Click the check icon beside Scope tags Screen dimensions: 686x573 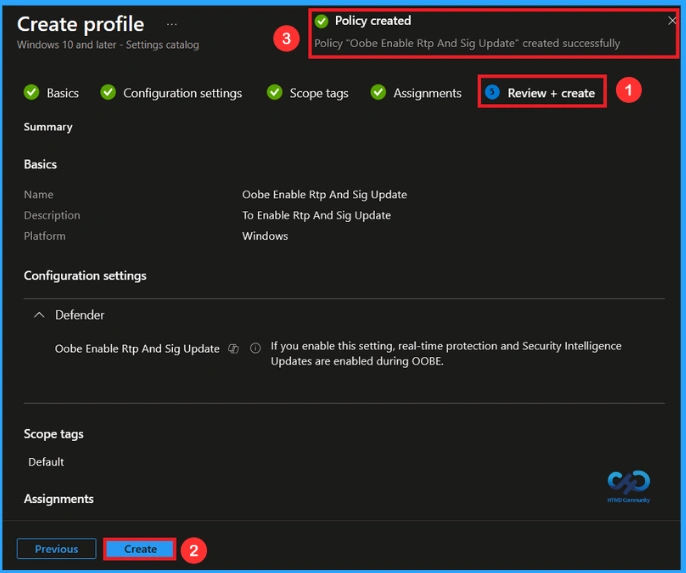pos(274,92)
